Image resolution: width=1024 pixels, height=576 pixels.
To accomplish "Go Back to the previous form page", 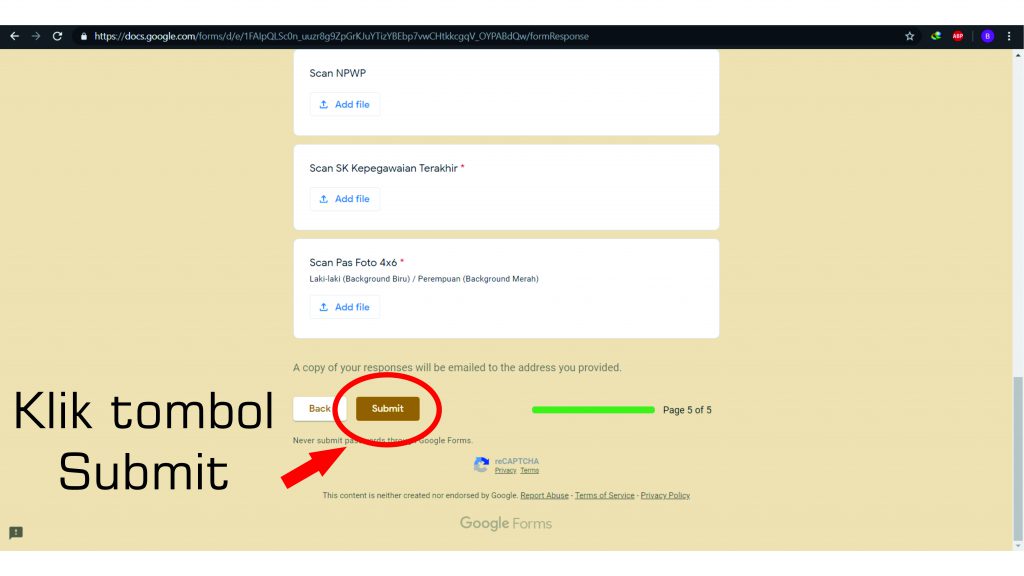I will click(318, 408).
